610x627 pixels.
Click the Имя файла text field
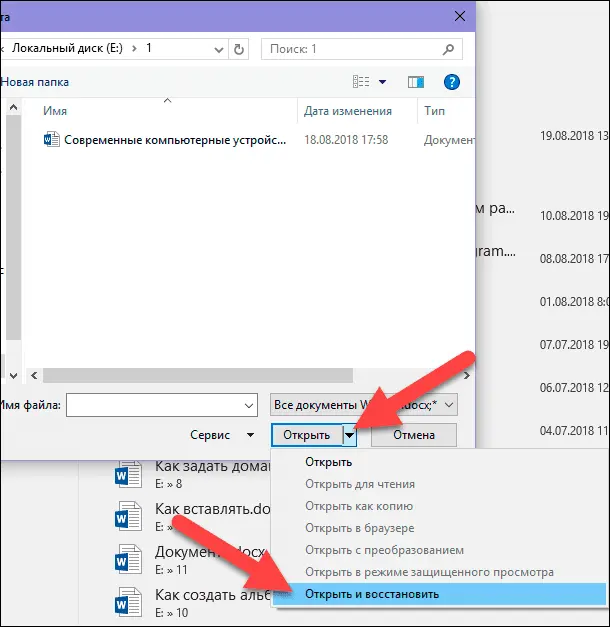click(x=160, y=405)
